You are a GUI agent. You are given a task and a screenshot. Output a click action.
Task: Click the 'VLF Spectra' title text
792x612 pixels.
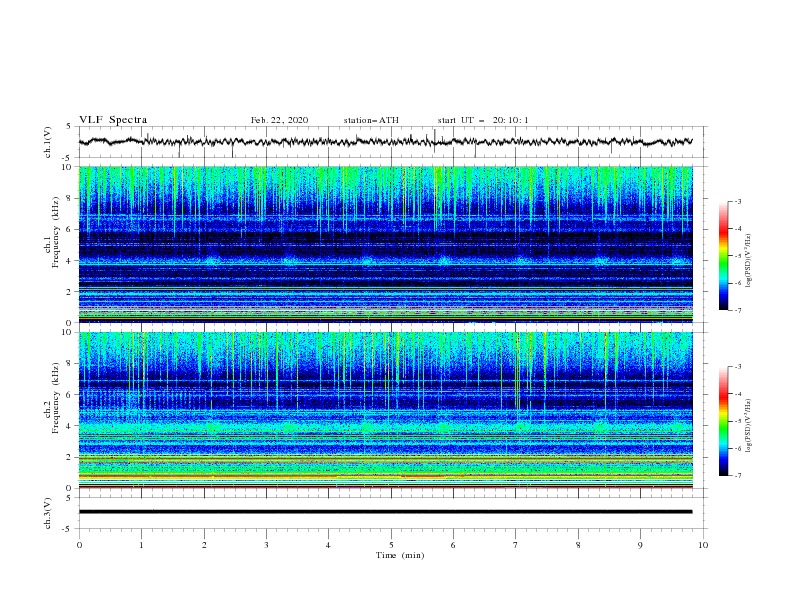[113, 120]
